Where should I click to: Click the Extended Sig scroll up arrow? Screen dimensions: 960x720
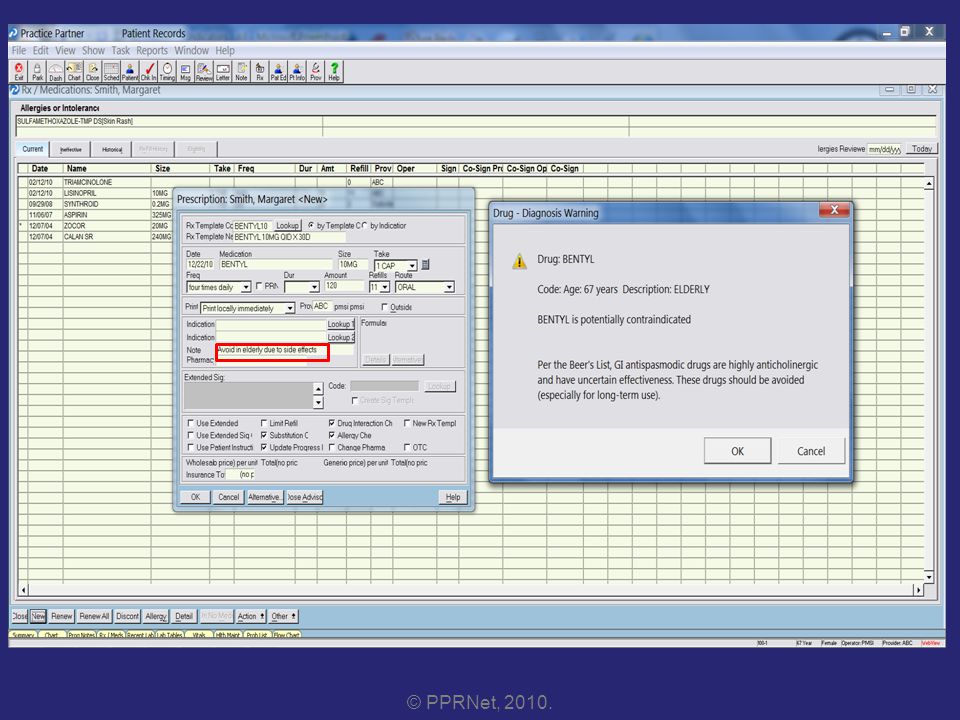[318, 388]
